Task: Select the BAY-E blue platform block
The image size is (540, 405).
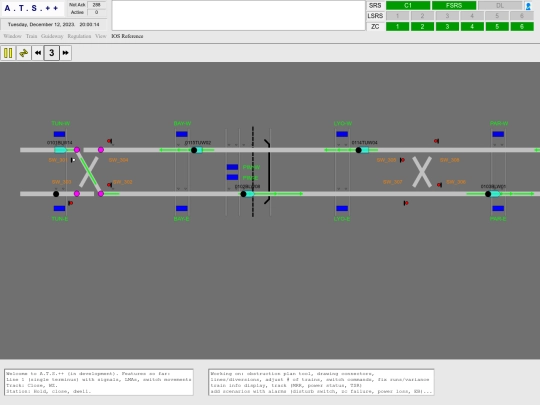Action: click(182, 208)
